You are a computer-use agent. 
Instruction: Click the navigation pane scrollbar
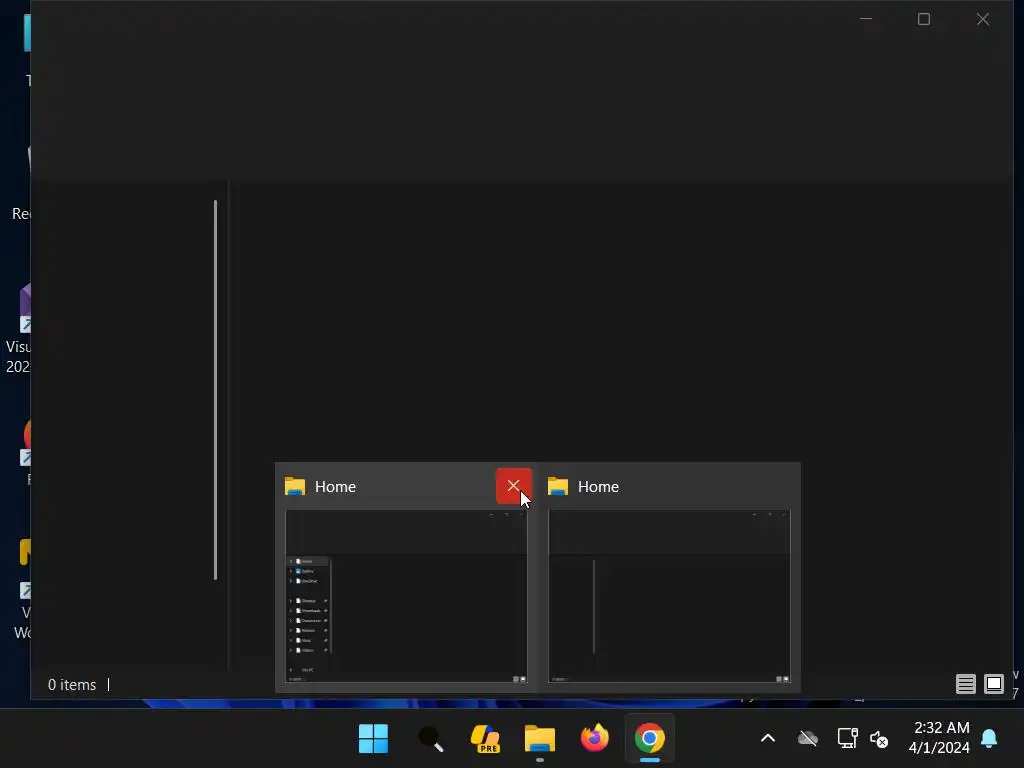click(216, 390)
